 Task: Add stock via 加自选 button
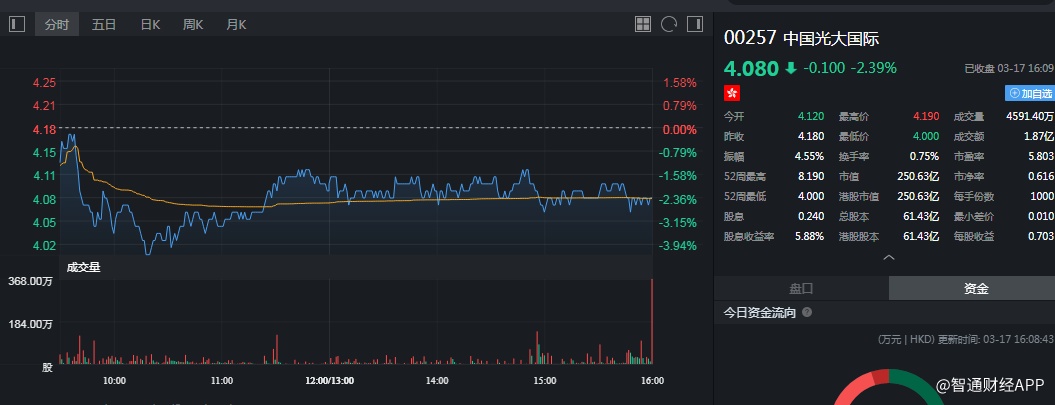point(1029,93)
